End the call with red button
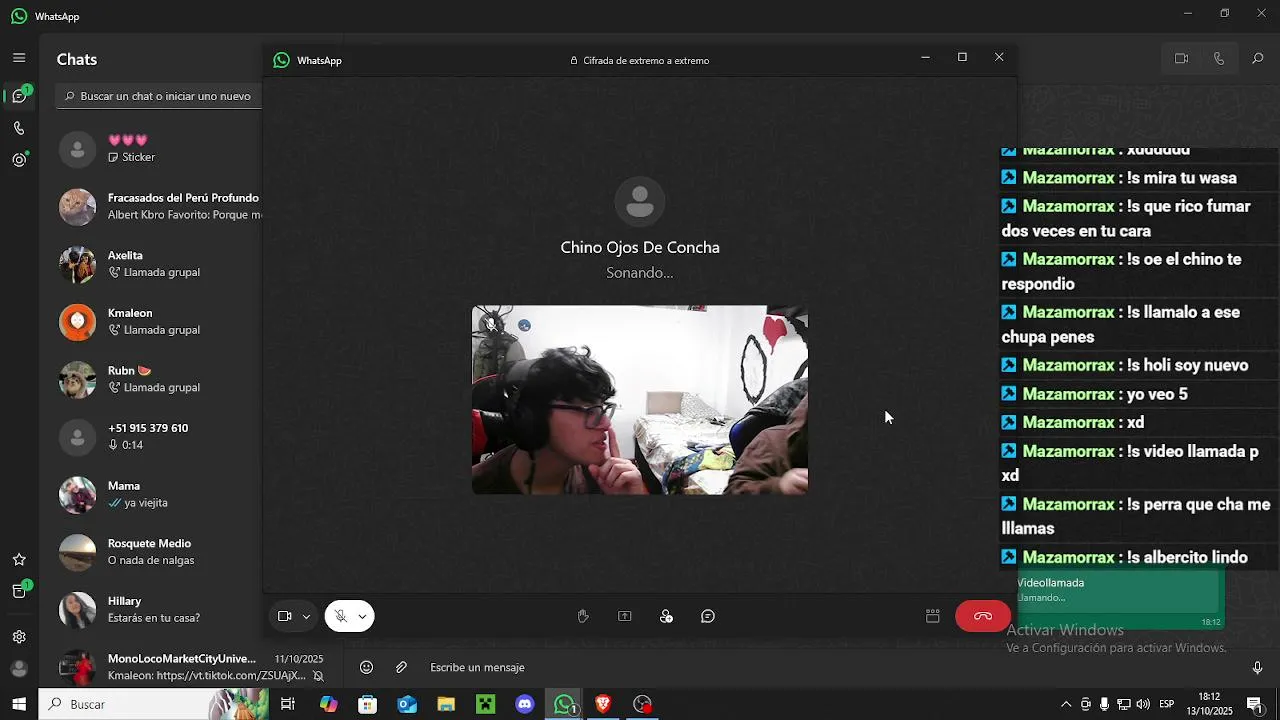 point(983,616)
